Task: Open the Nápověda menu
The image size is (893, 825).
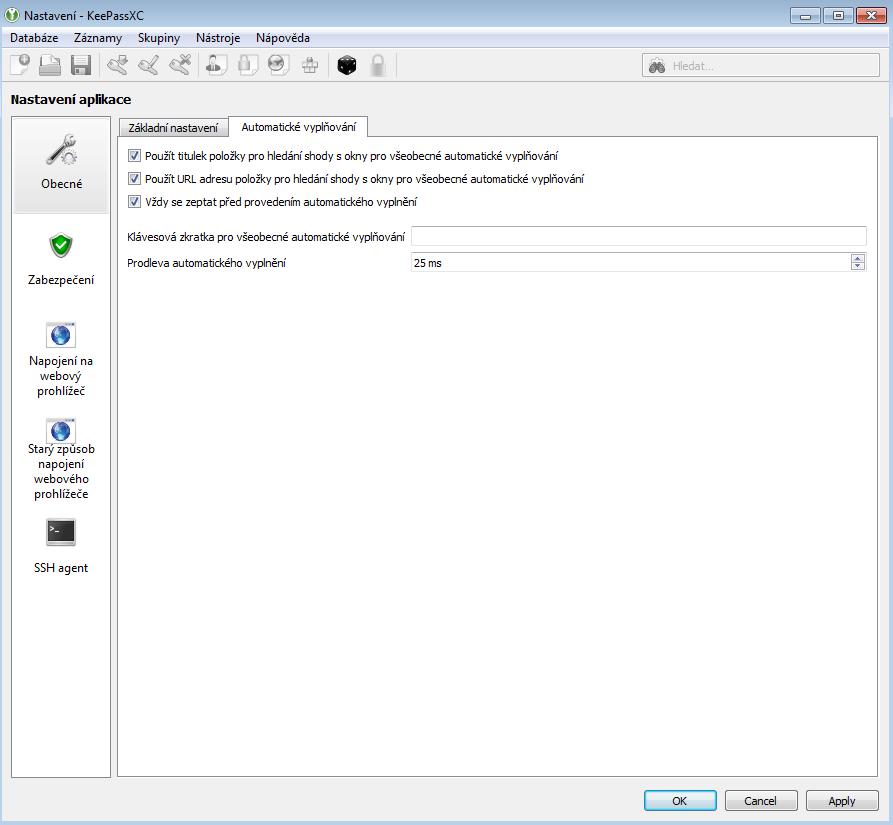Action: tap(283, 38)
